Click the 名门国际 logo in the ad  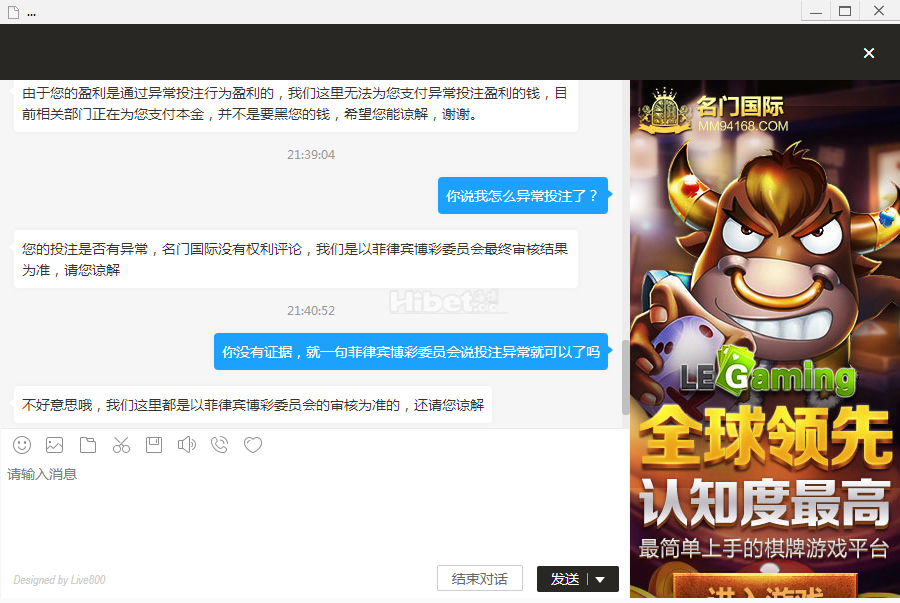coord(717,111)
